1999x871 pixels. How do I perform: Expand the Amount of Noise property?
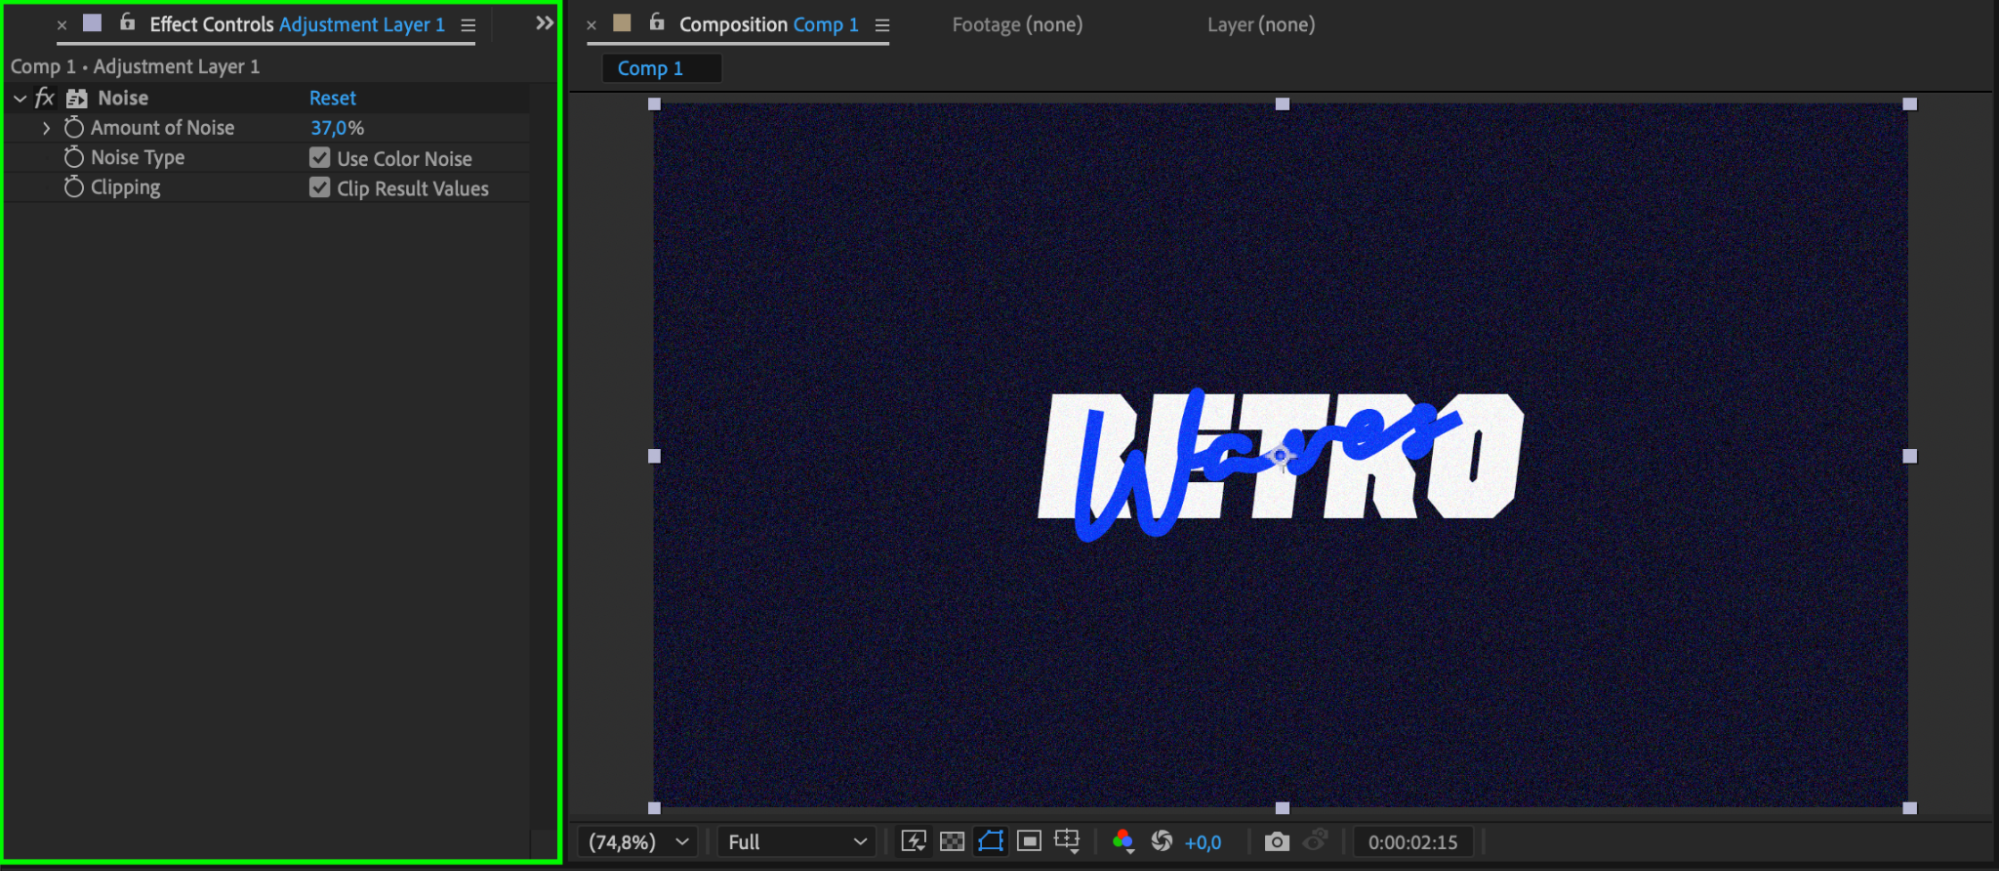(x=46, y=128)
